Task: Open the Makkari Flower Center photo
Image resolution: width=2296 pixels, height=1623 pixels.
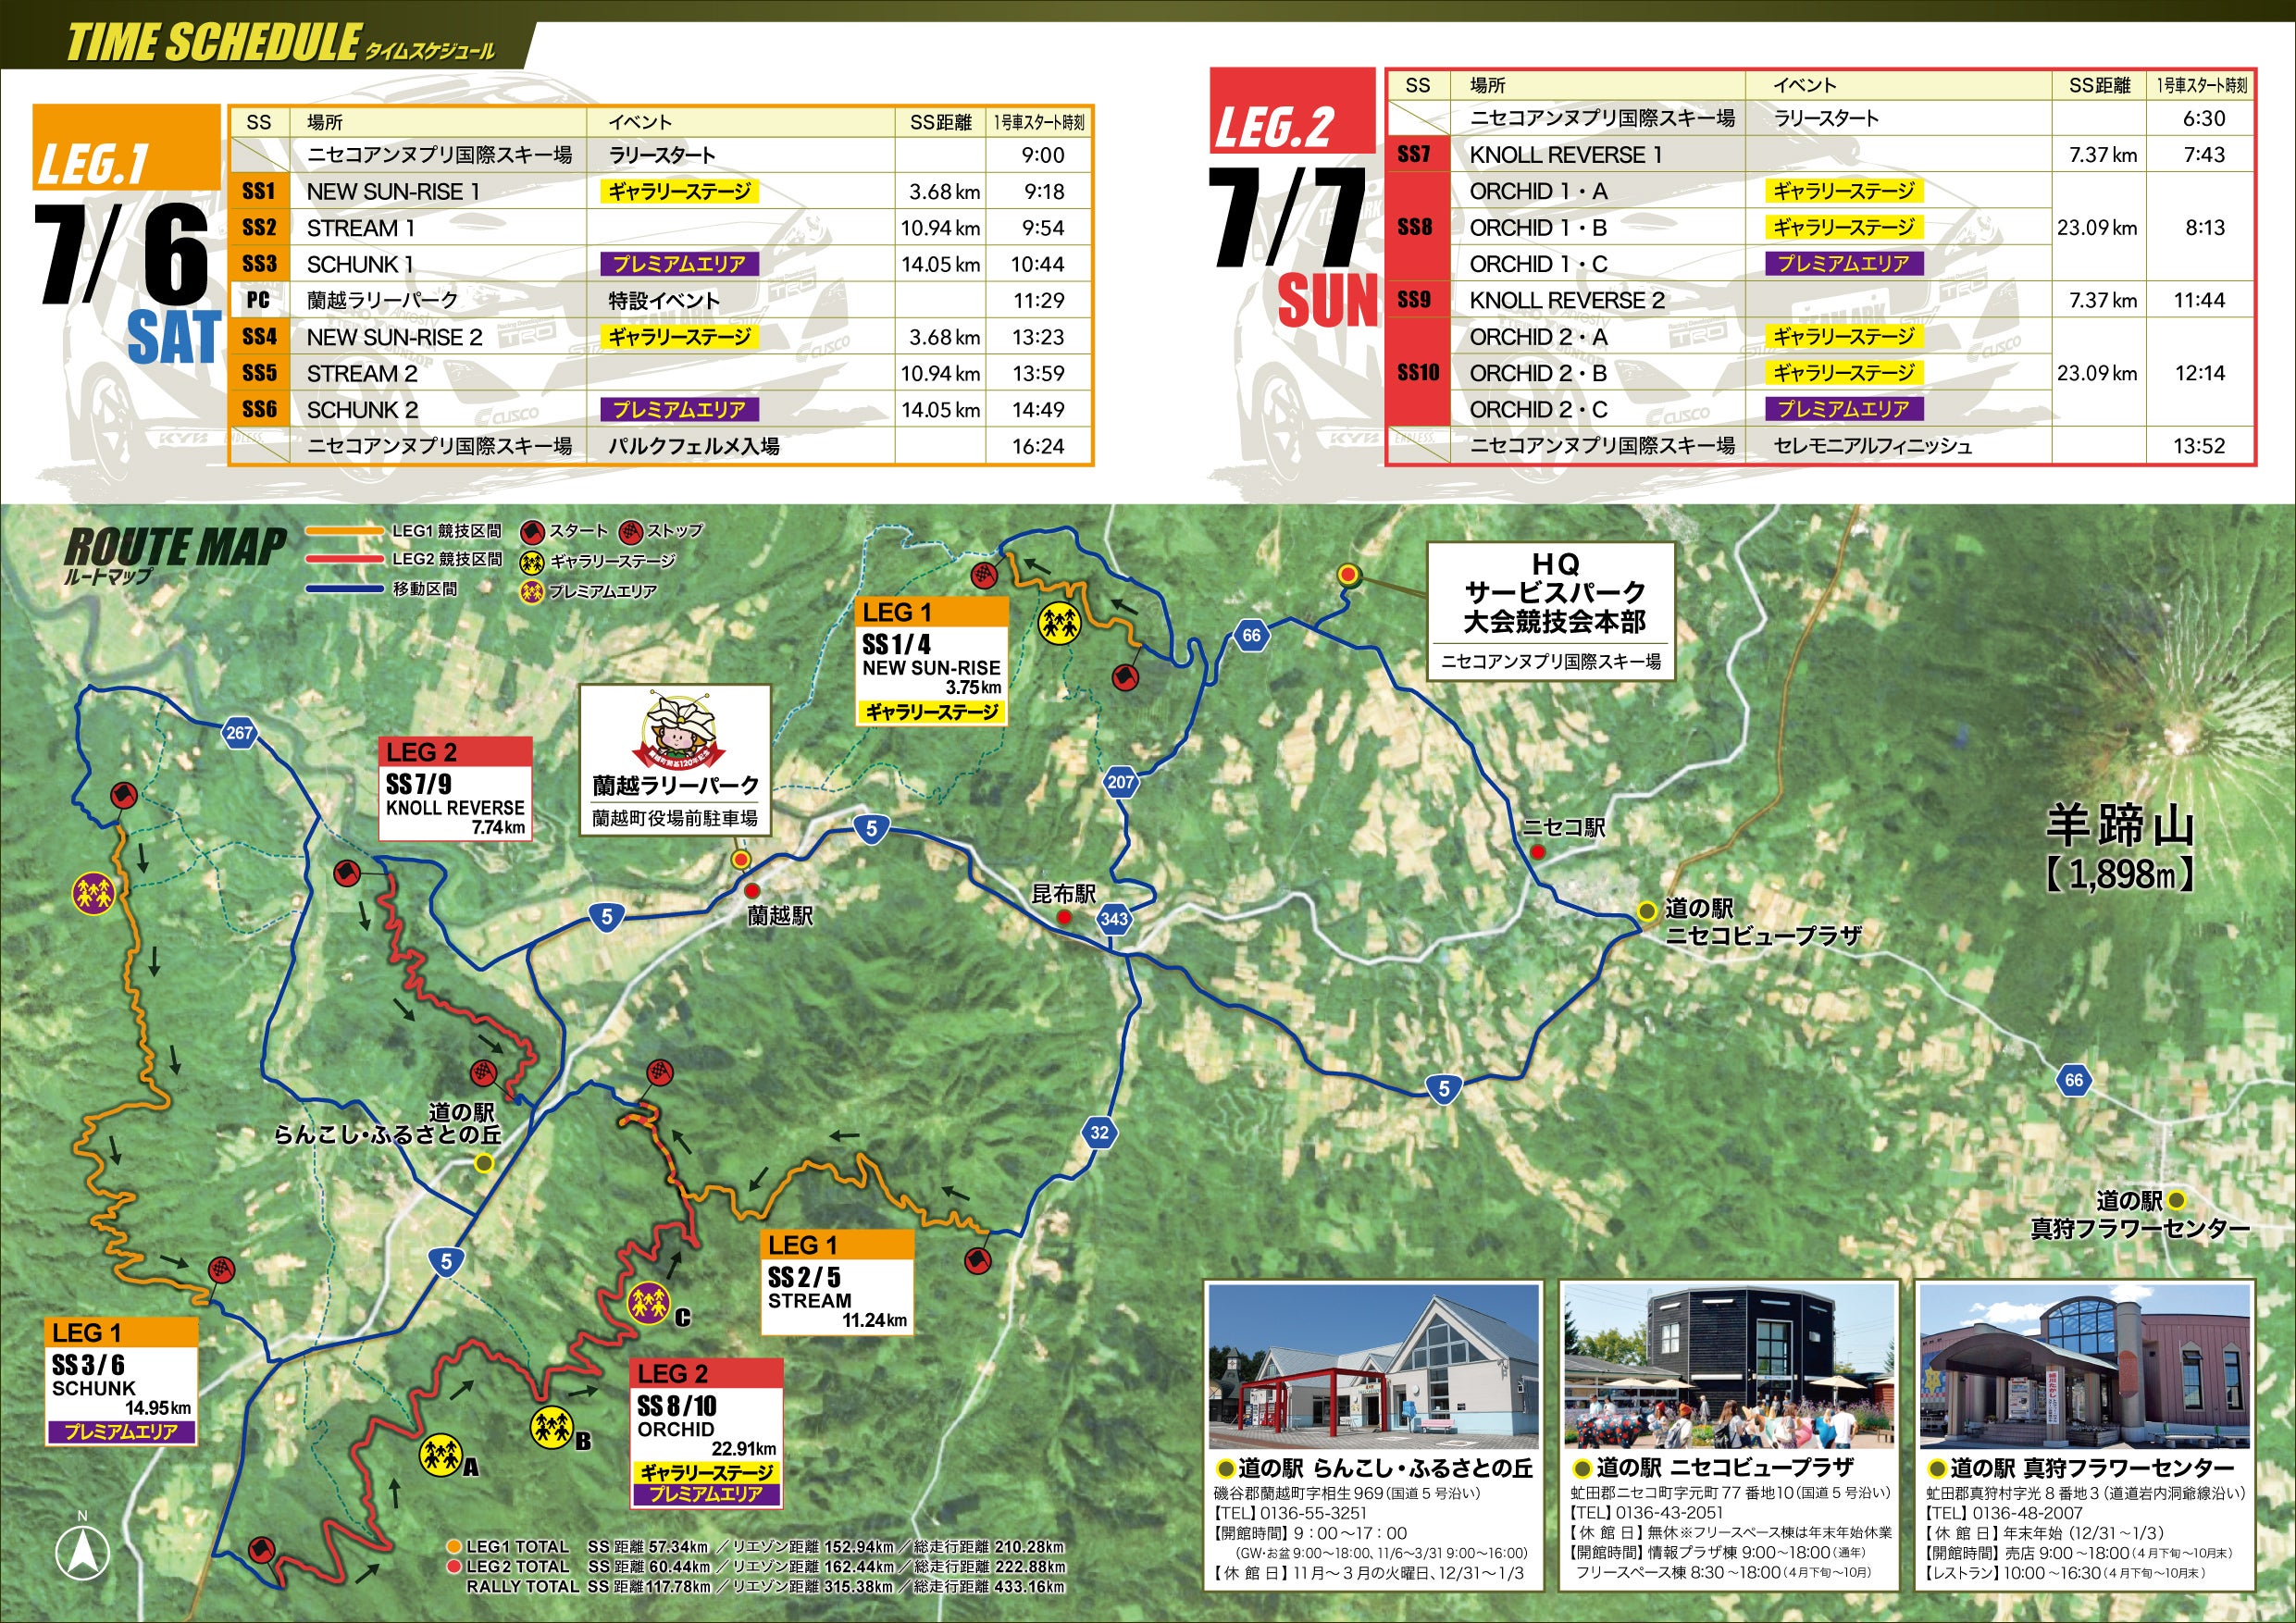Action: coord(2085,1366)
